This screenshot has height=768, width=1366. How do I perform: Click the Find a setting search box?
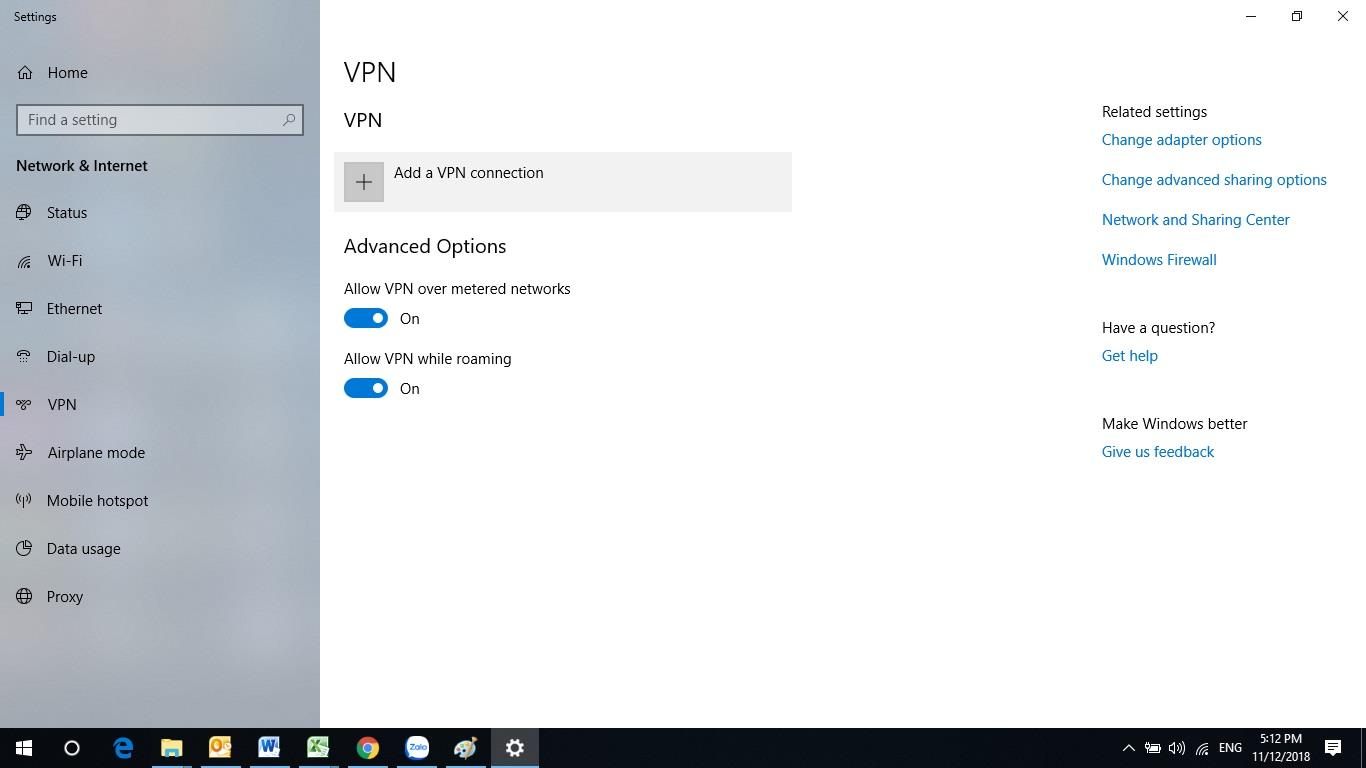click(x=160, y=119)
